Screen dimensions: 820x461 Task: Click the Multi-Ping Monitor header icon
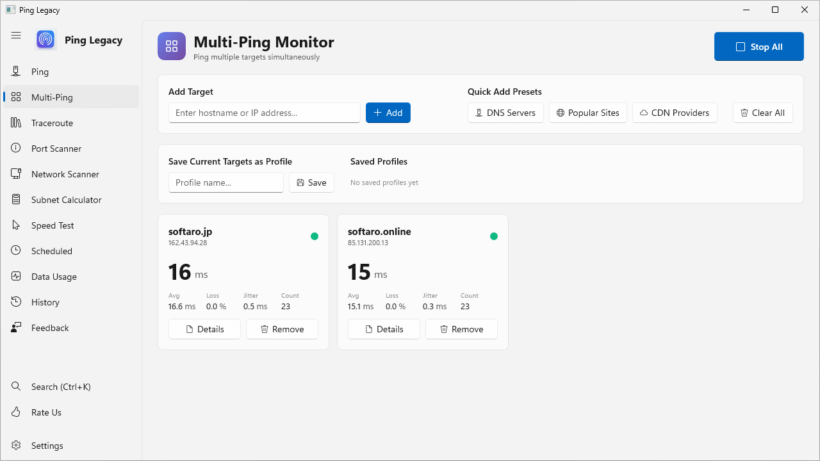[x=172, y=47]
